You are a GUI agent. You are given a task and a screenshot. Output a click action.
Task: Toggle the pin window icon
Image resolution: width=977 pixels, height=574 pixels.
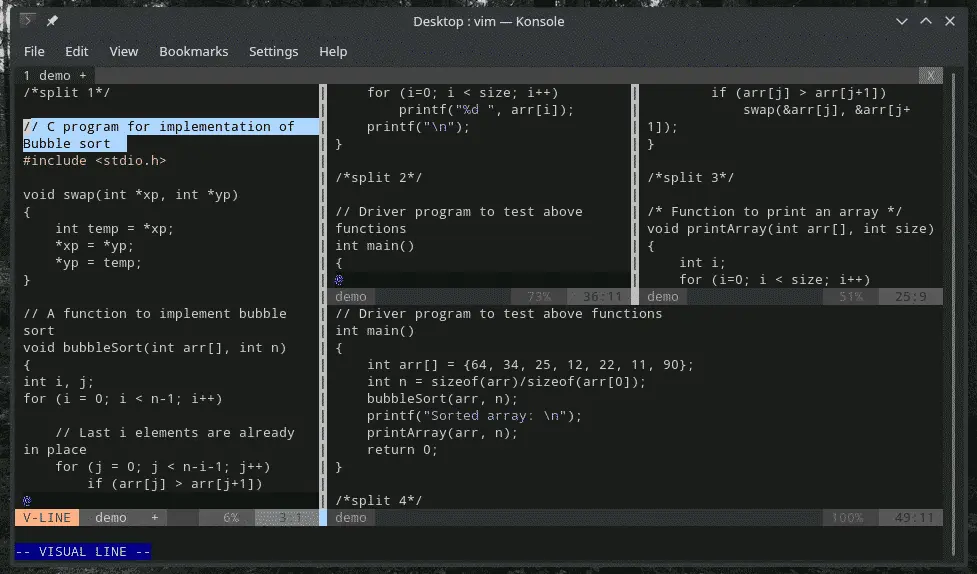coord(52,21)
